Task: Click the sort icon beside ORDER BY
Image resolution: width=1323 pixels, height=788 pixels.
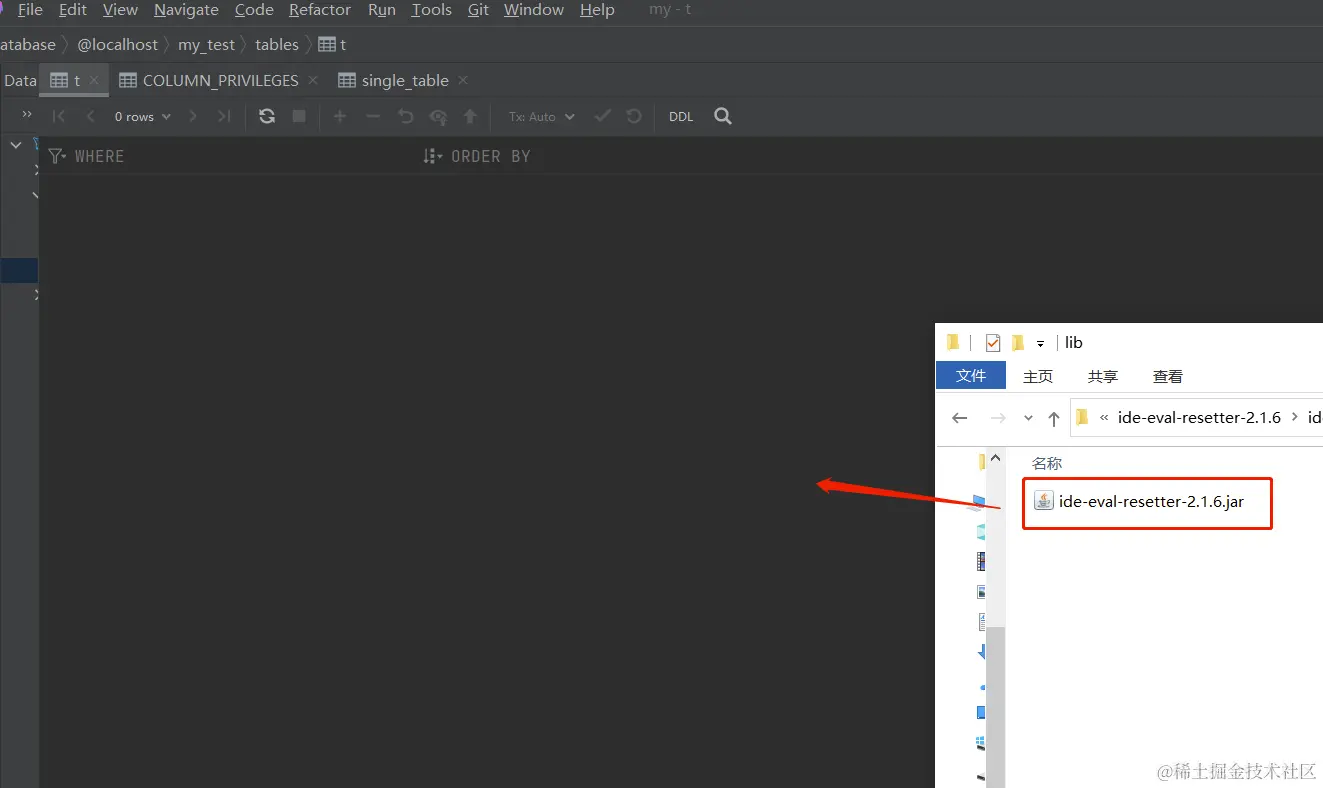Action: tap(432, 156)
